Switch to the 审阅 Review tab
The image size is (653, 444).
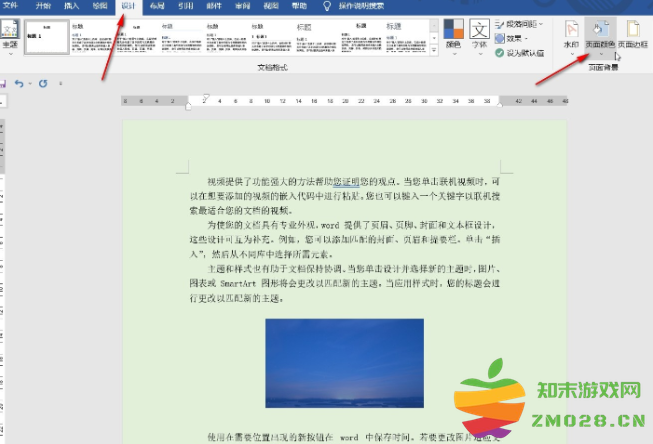coord(242,6)
